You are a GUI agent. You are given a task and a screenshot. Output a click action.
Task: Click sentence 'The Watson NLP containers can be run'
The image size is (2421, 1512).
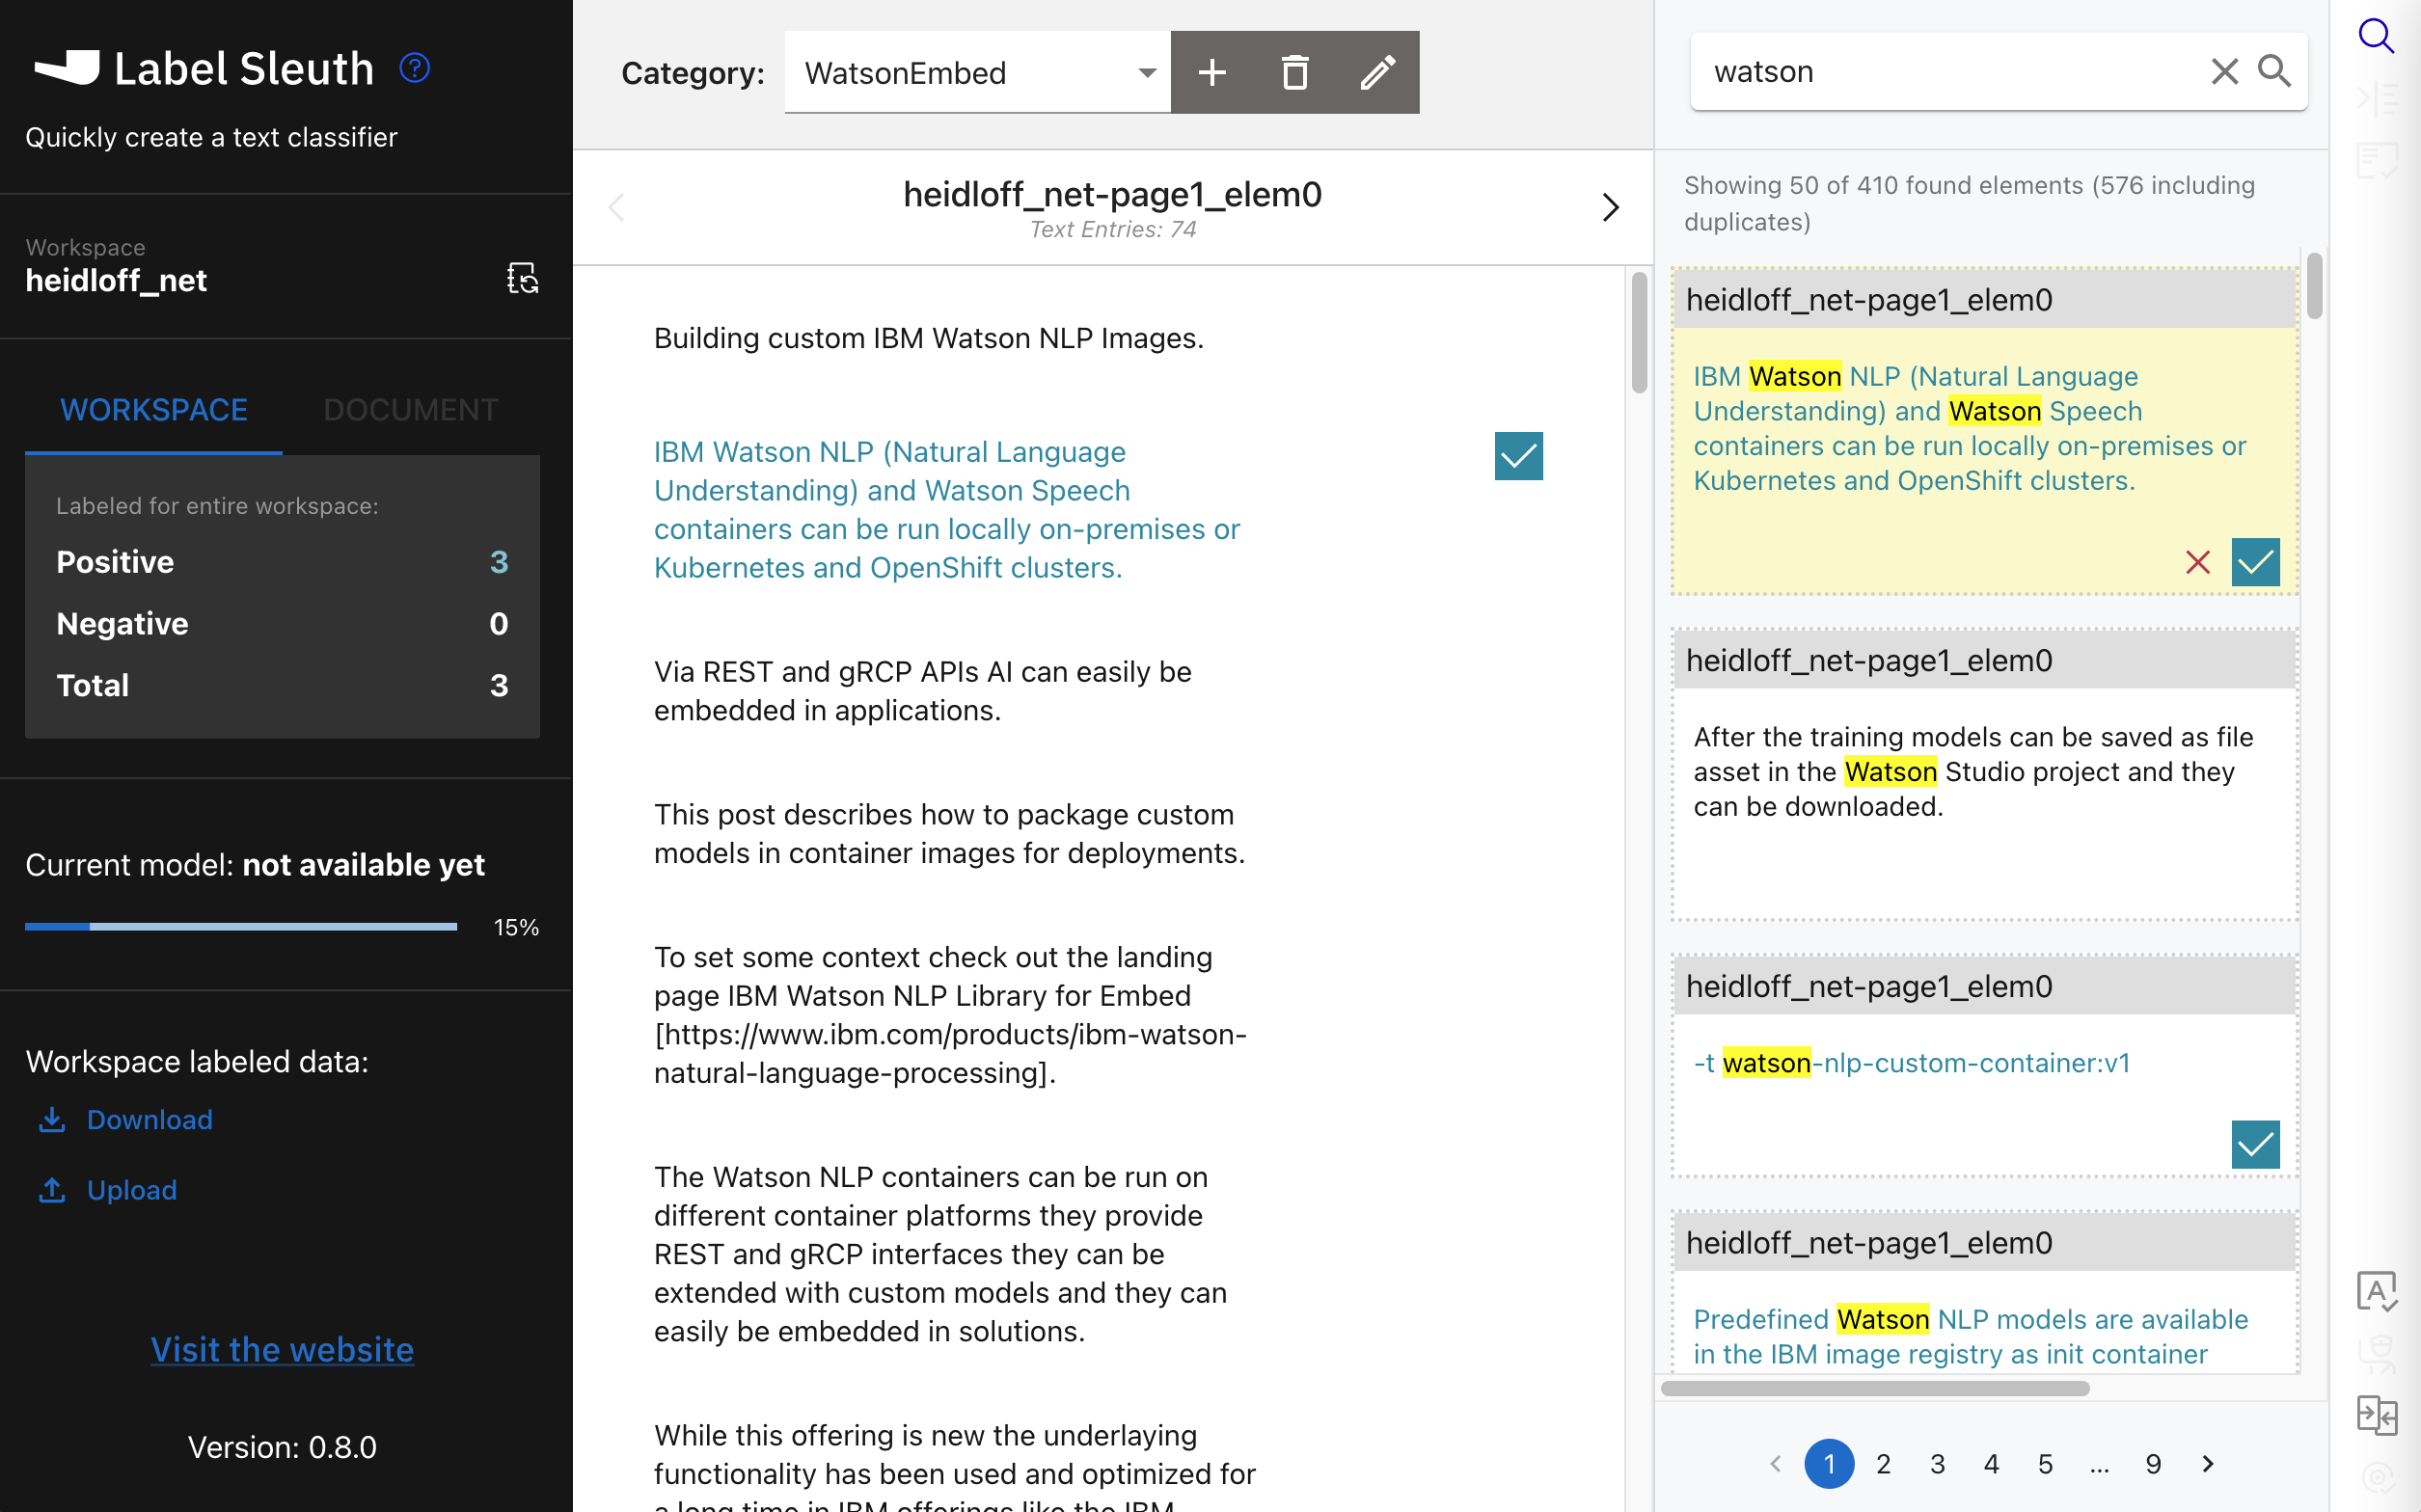point(940,1253)
